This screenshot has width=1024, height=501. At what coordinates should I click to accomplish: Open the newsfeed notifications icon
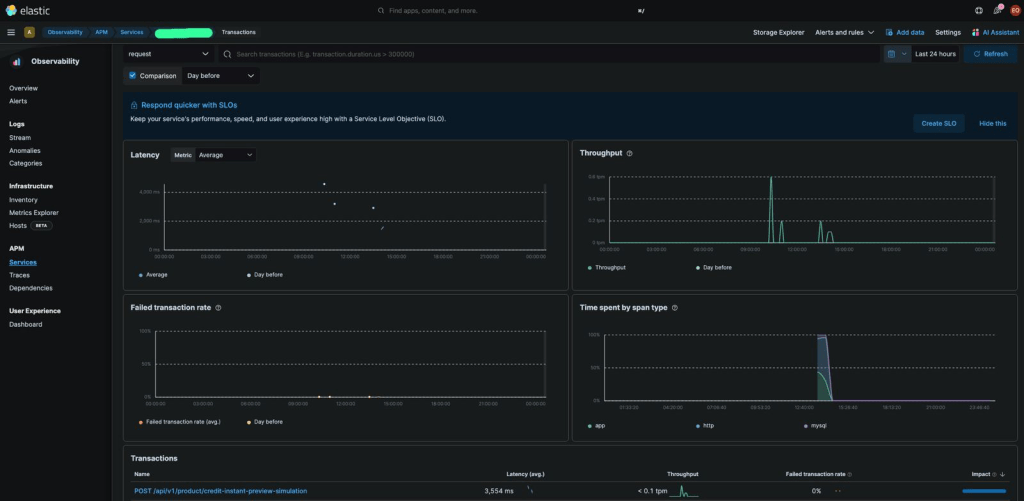(x=996, y=10)
